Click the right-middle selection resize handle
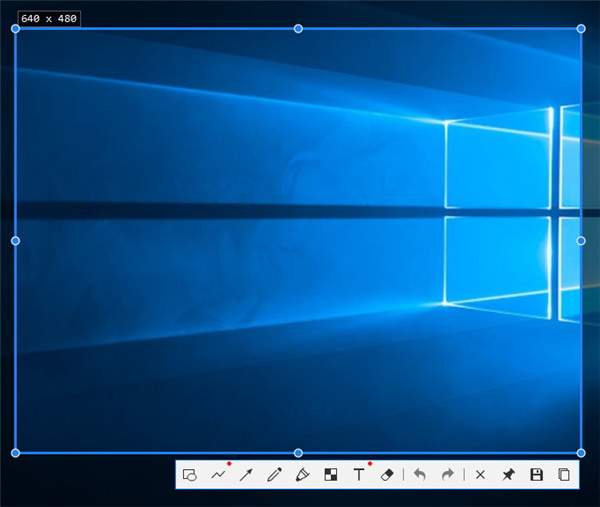 [x=581, y=241]
